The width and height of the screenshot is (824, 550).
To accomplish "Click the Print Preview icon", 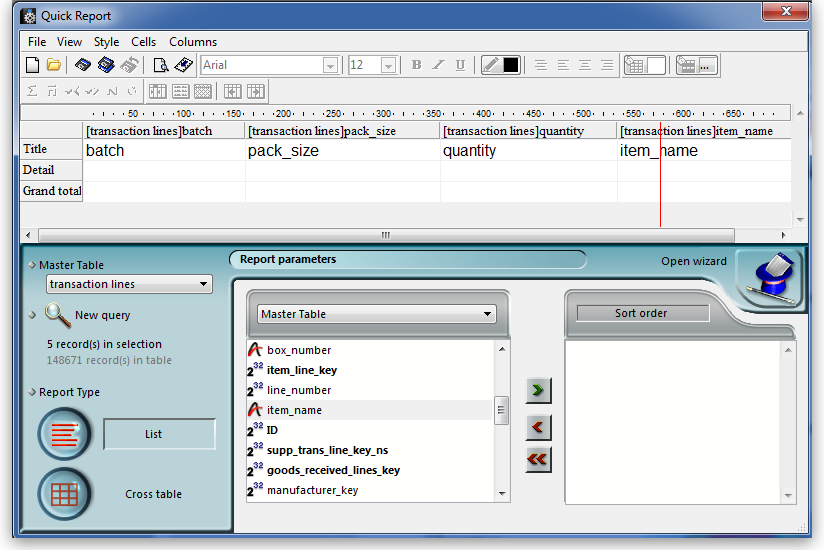I will [x=161, y=65].
